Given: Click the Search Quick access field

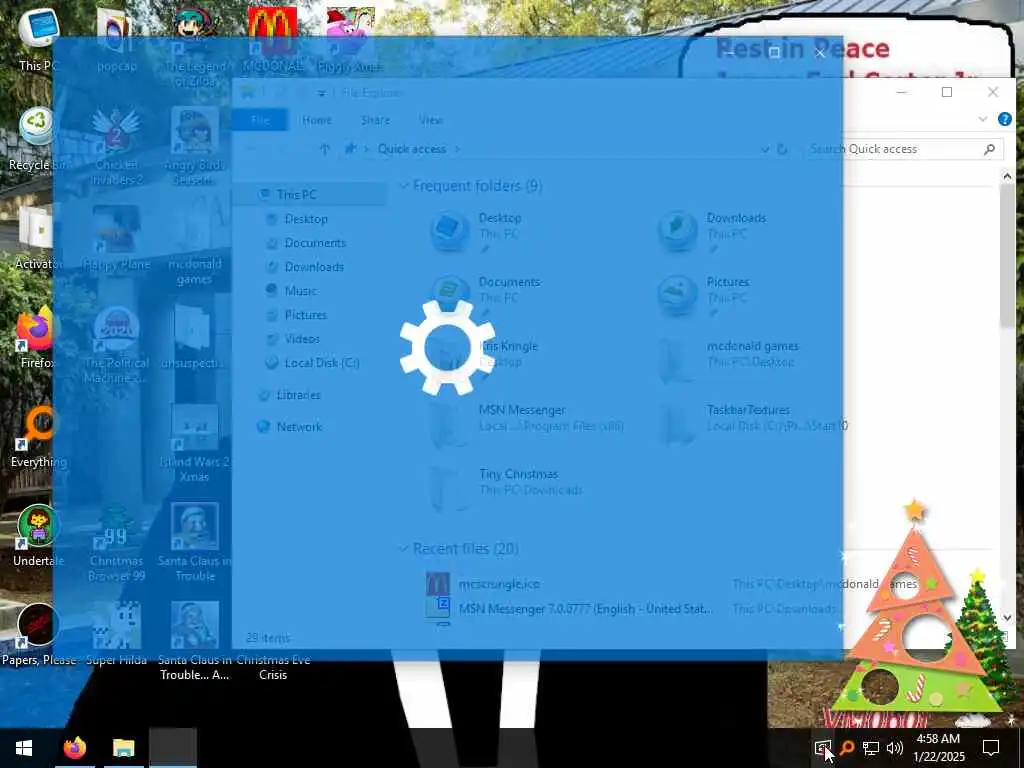Looking at the screenshot, I should click(904, 149).
